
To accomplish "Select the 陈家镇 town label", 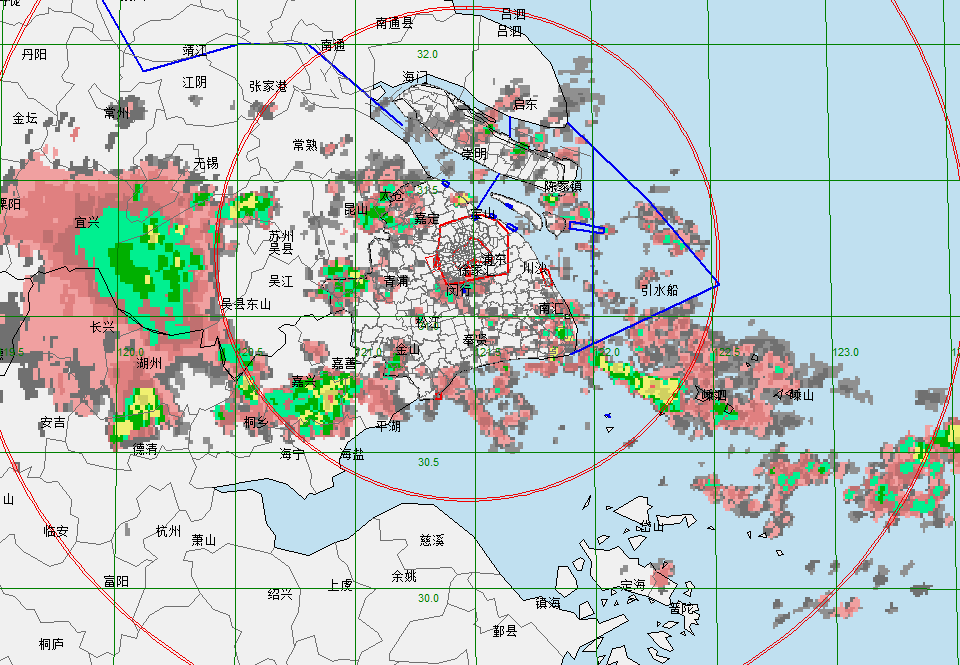I will [562, 186].
